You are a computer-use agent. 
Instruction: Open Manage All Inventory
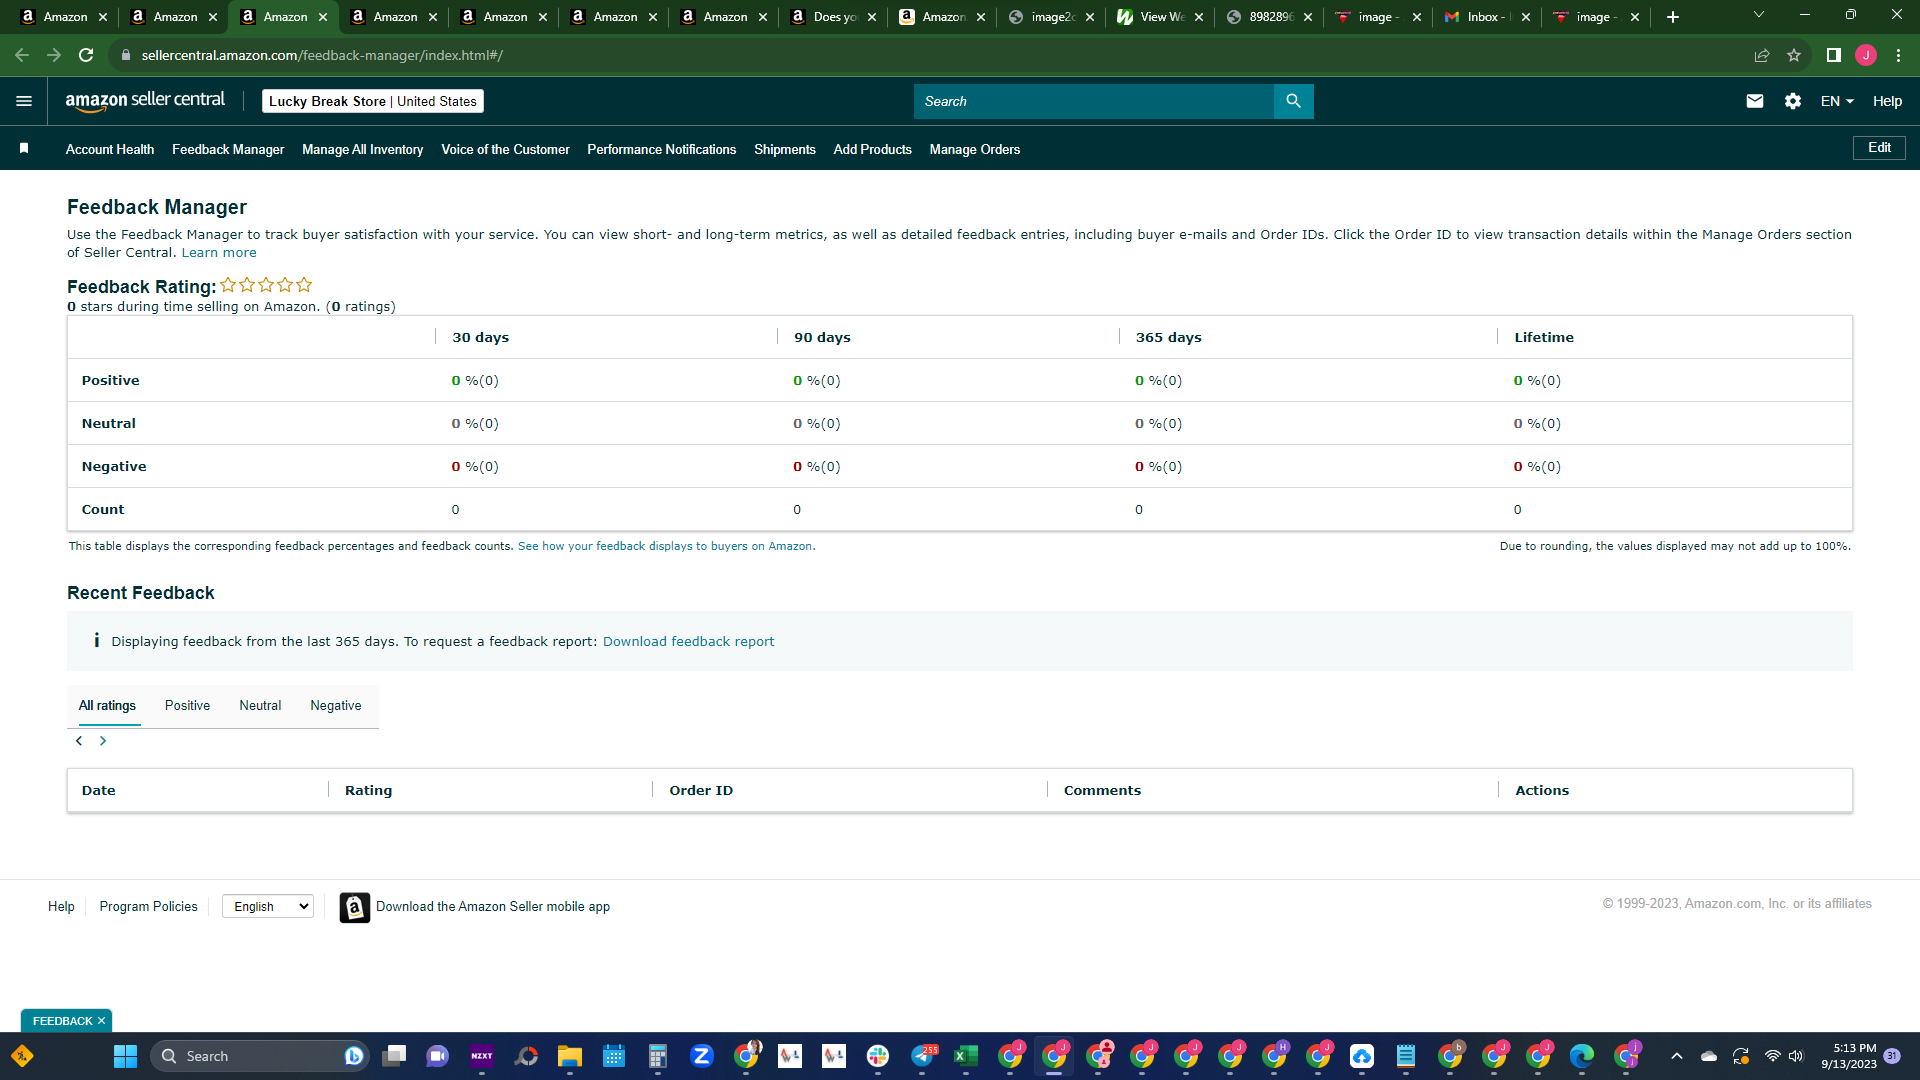coord(363,149)
